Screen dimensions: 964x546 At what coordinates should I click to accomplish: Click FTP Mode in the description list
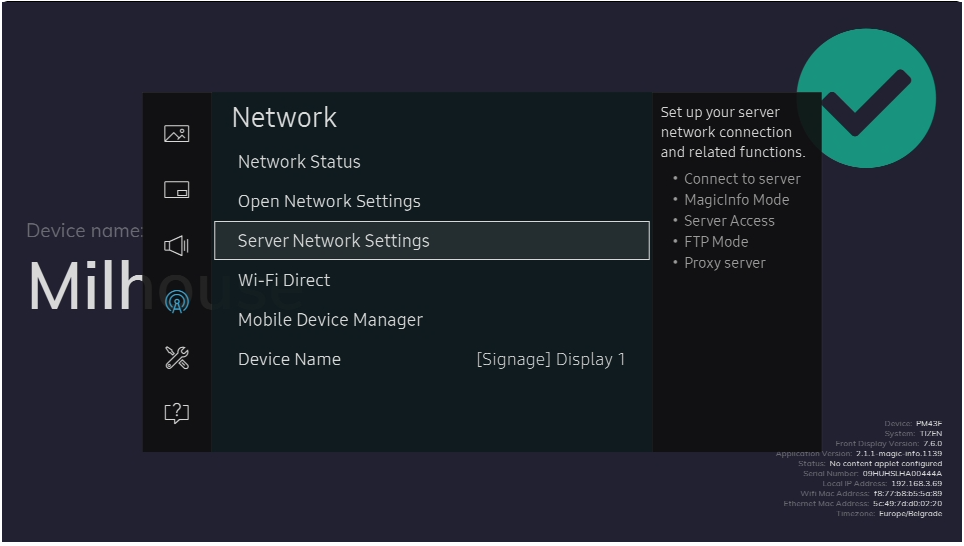click(x=716, y=242)
